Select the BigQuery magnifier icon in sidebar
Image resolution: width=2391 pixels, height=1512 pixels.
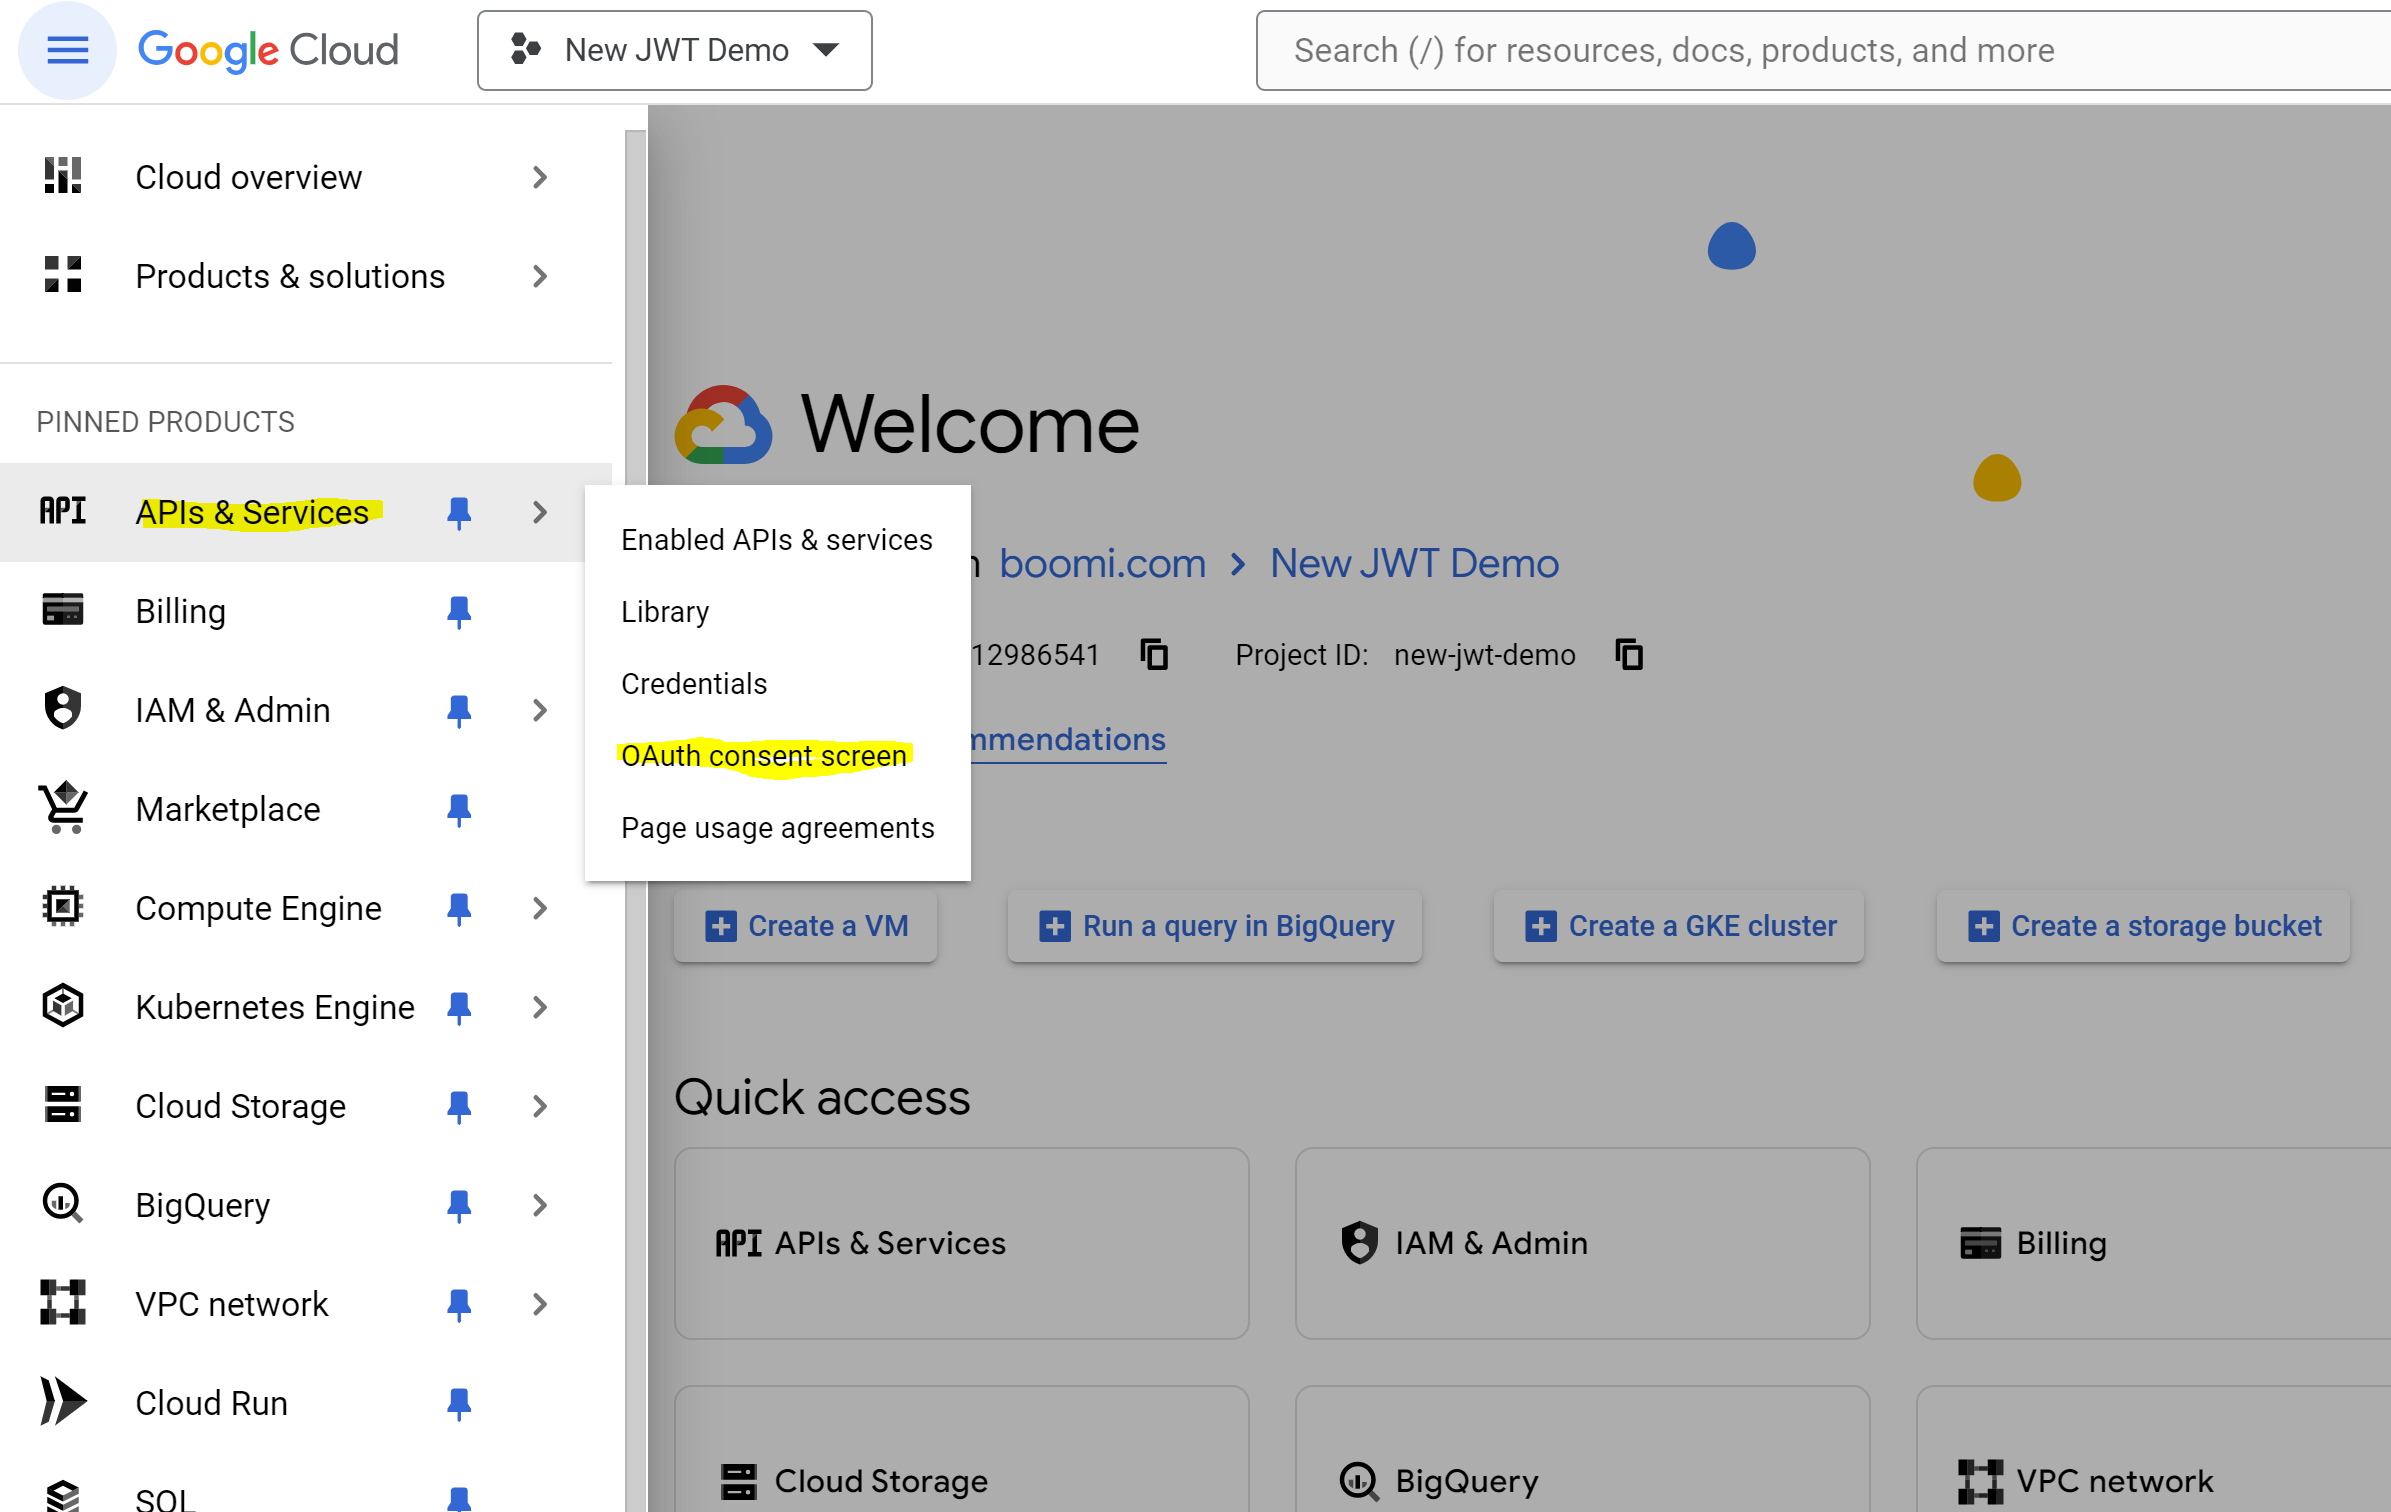click(x=62, y=1204)
